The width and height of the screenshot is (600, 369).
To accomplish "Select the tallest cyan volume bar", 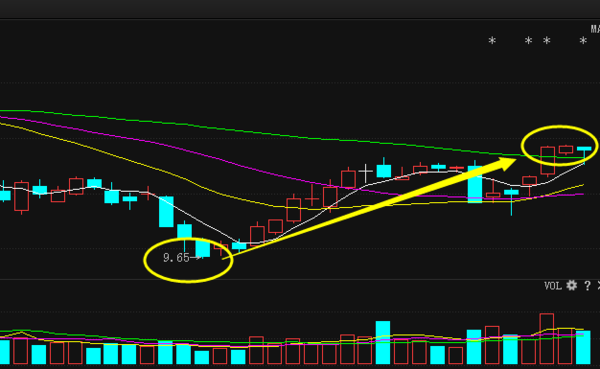I will (x=383, y=342).
